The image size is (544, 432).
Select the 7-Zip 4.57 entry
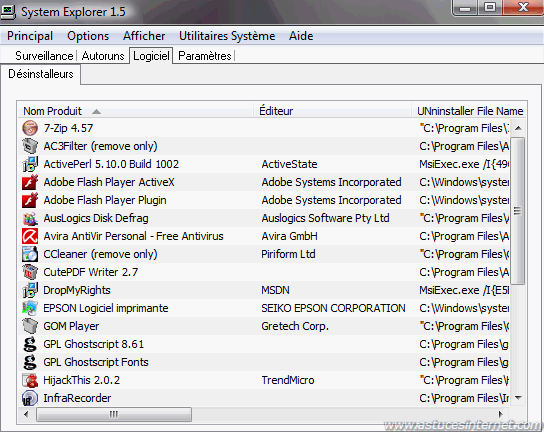(68, 128)
